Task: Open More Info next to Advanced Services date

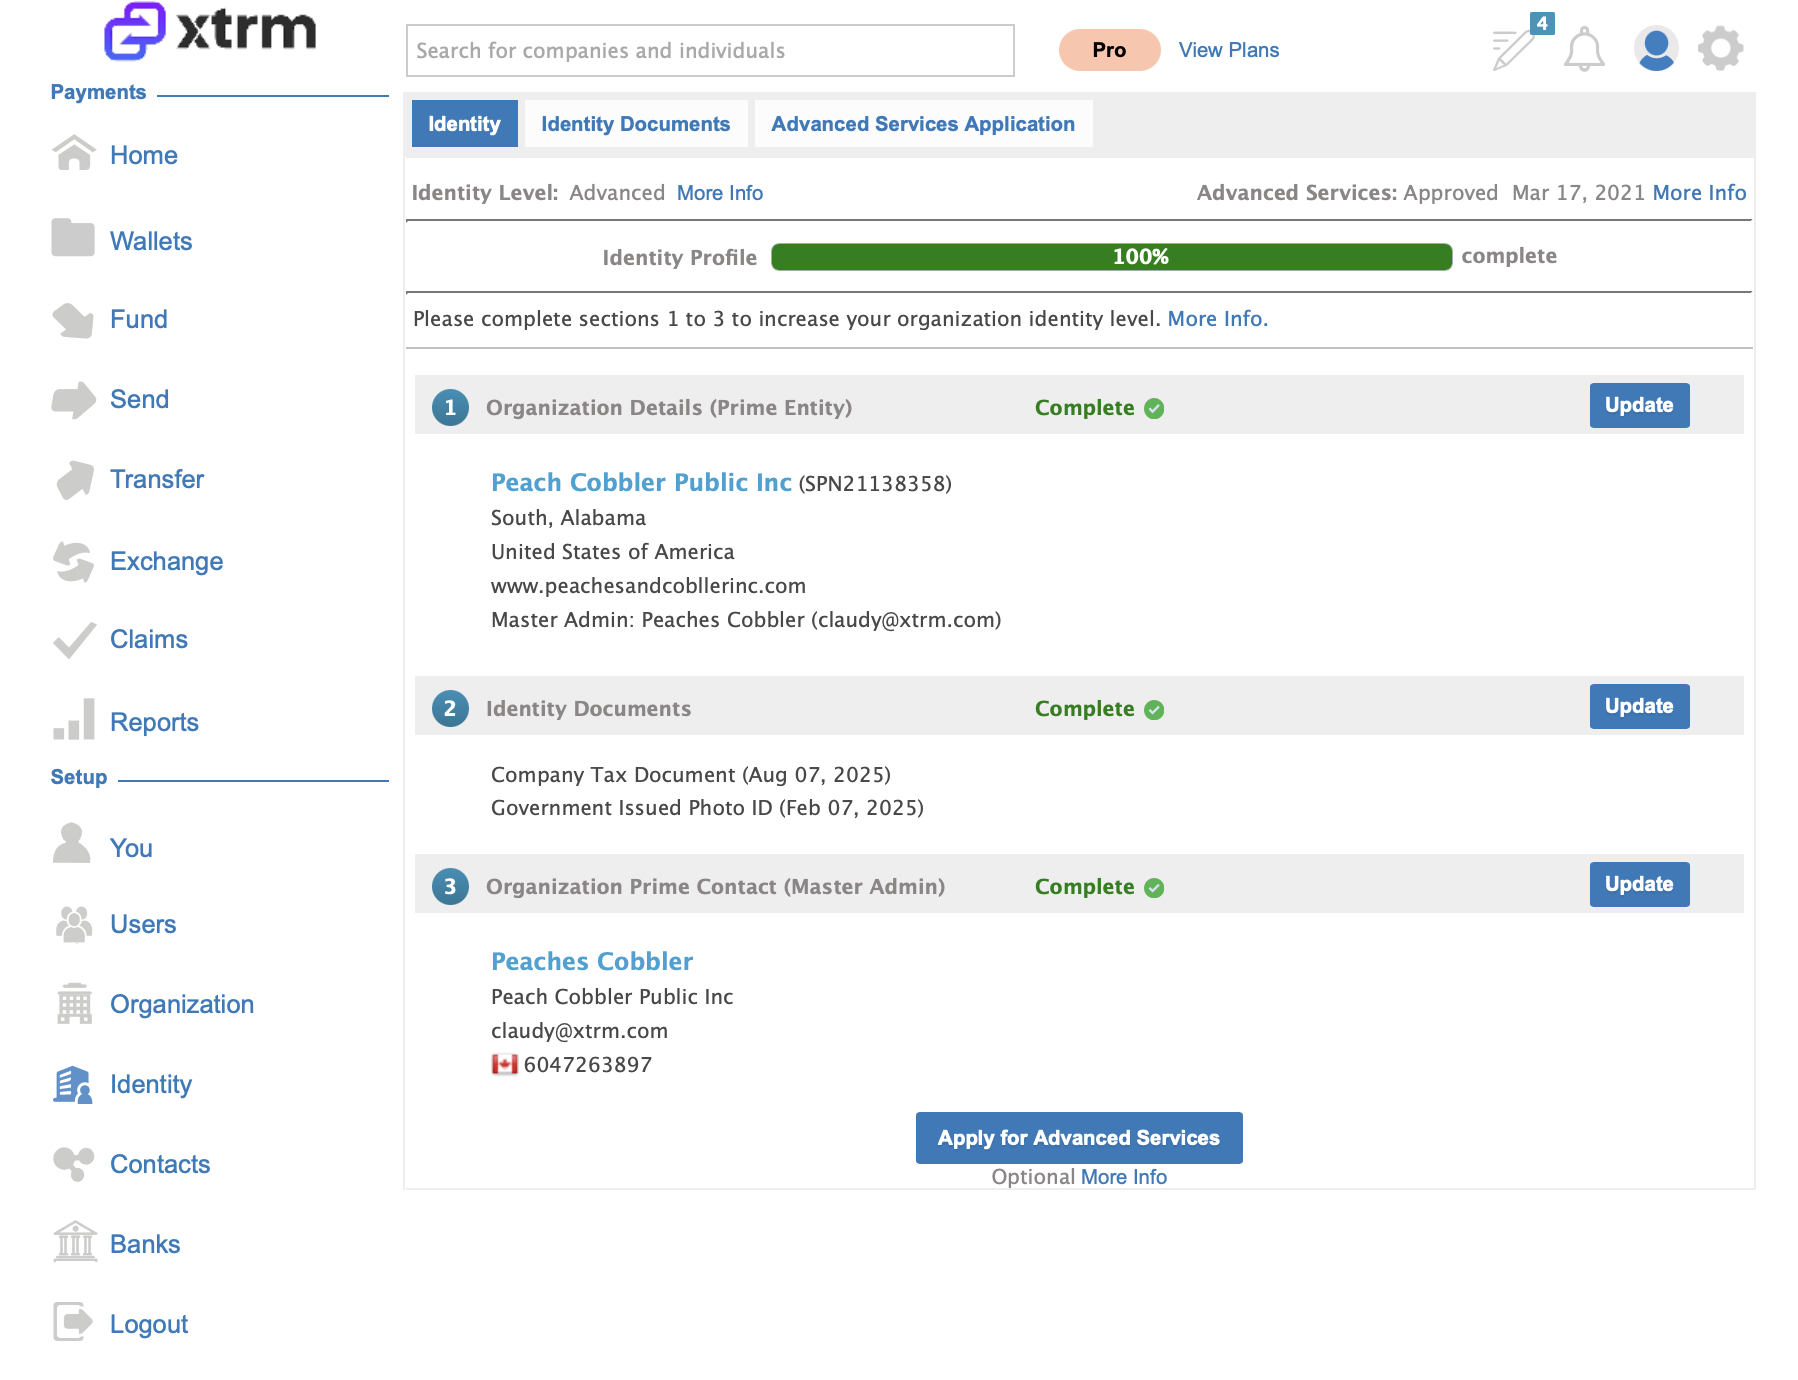Action: (x=1699, y=193)
